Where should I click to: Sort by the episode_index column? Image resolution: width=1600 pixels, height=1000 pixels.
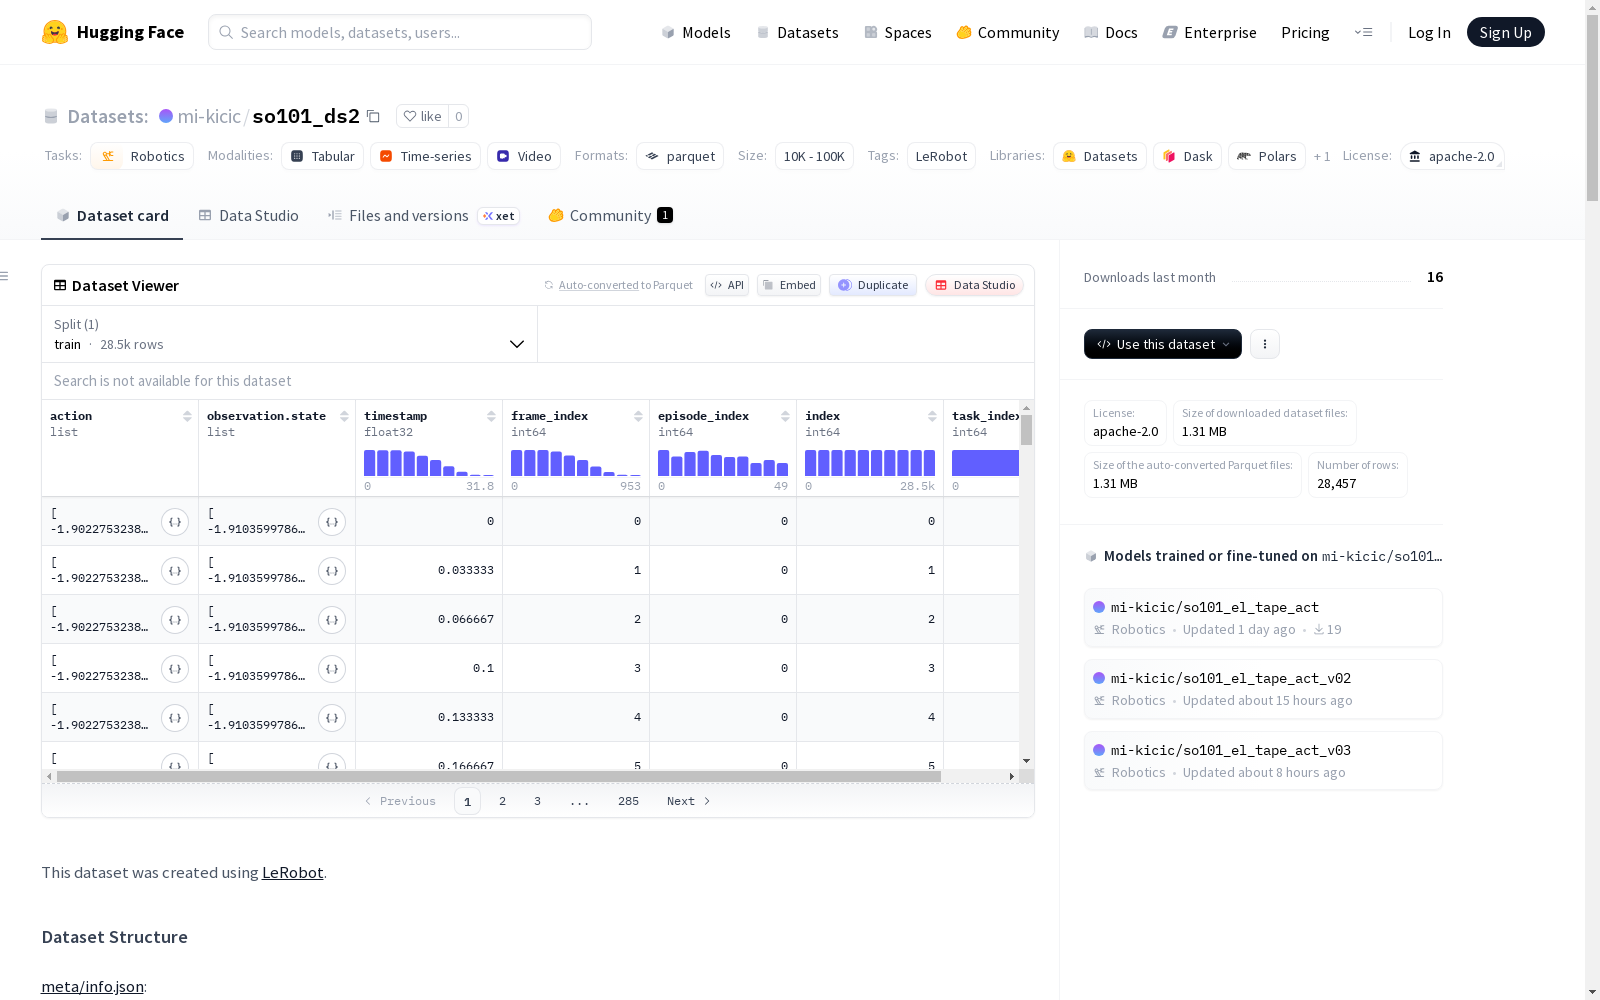coord(785,416)
